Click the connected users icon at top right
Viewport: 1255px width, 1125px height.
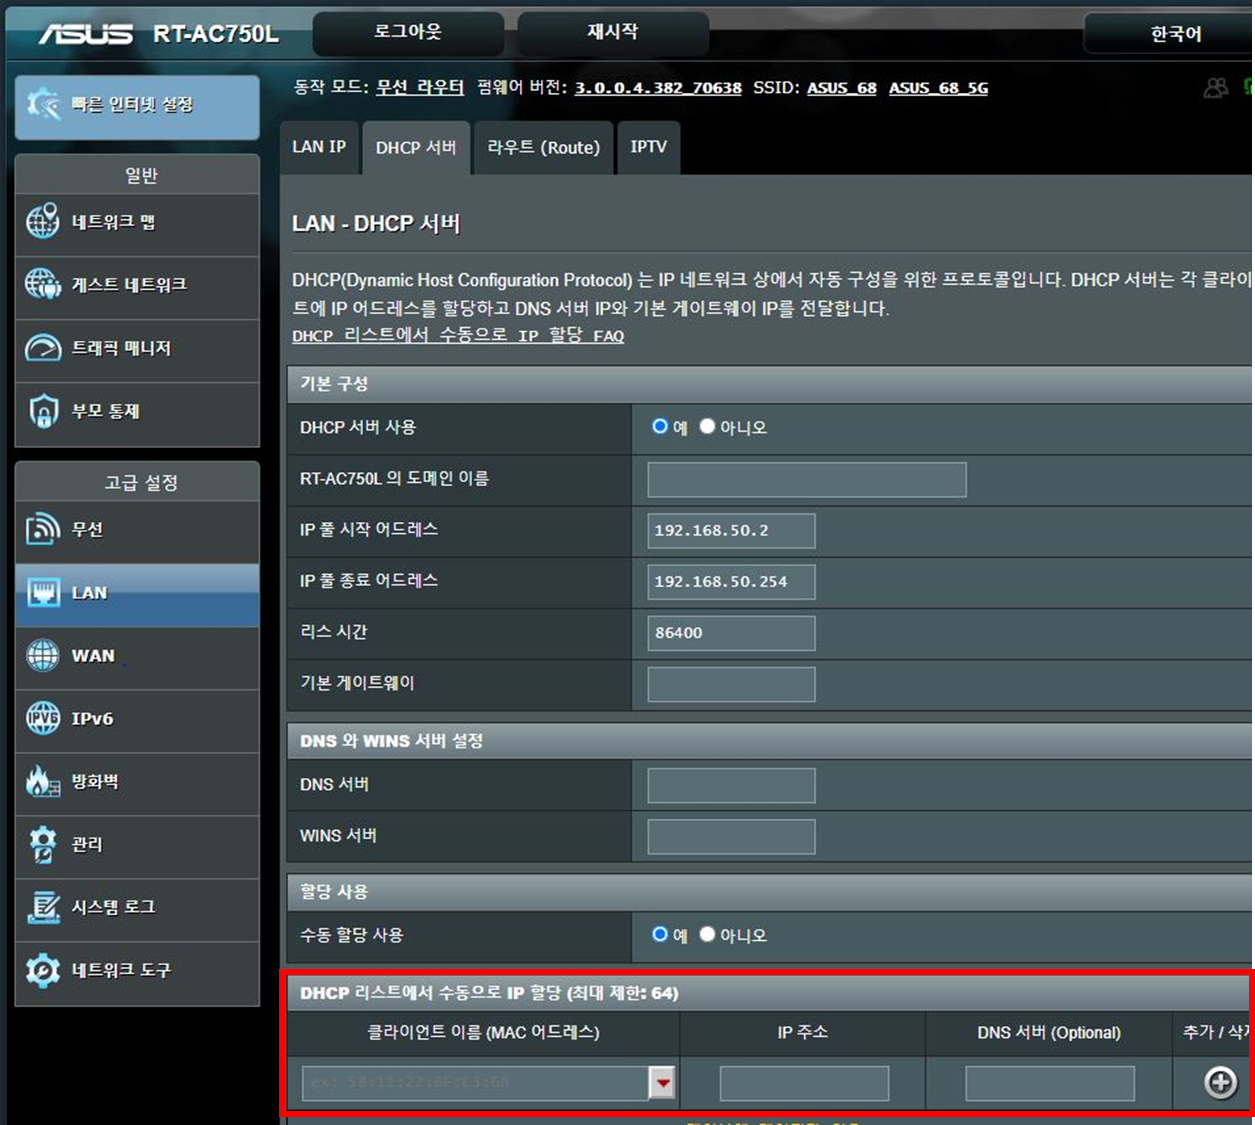pos(1216,88)
